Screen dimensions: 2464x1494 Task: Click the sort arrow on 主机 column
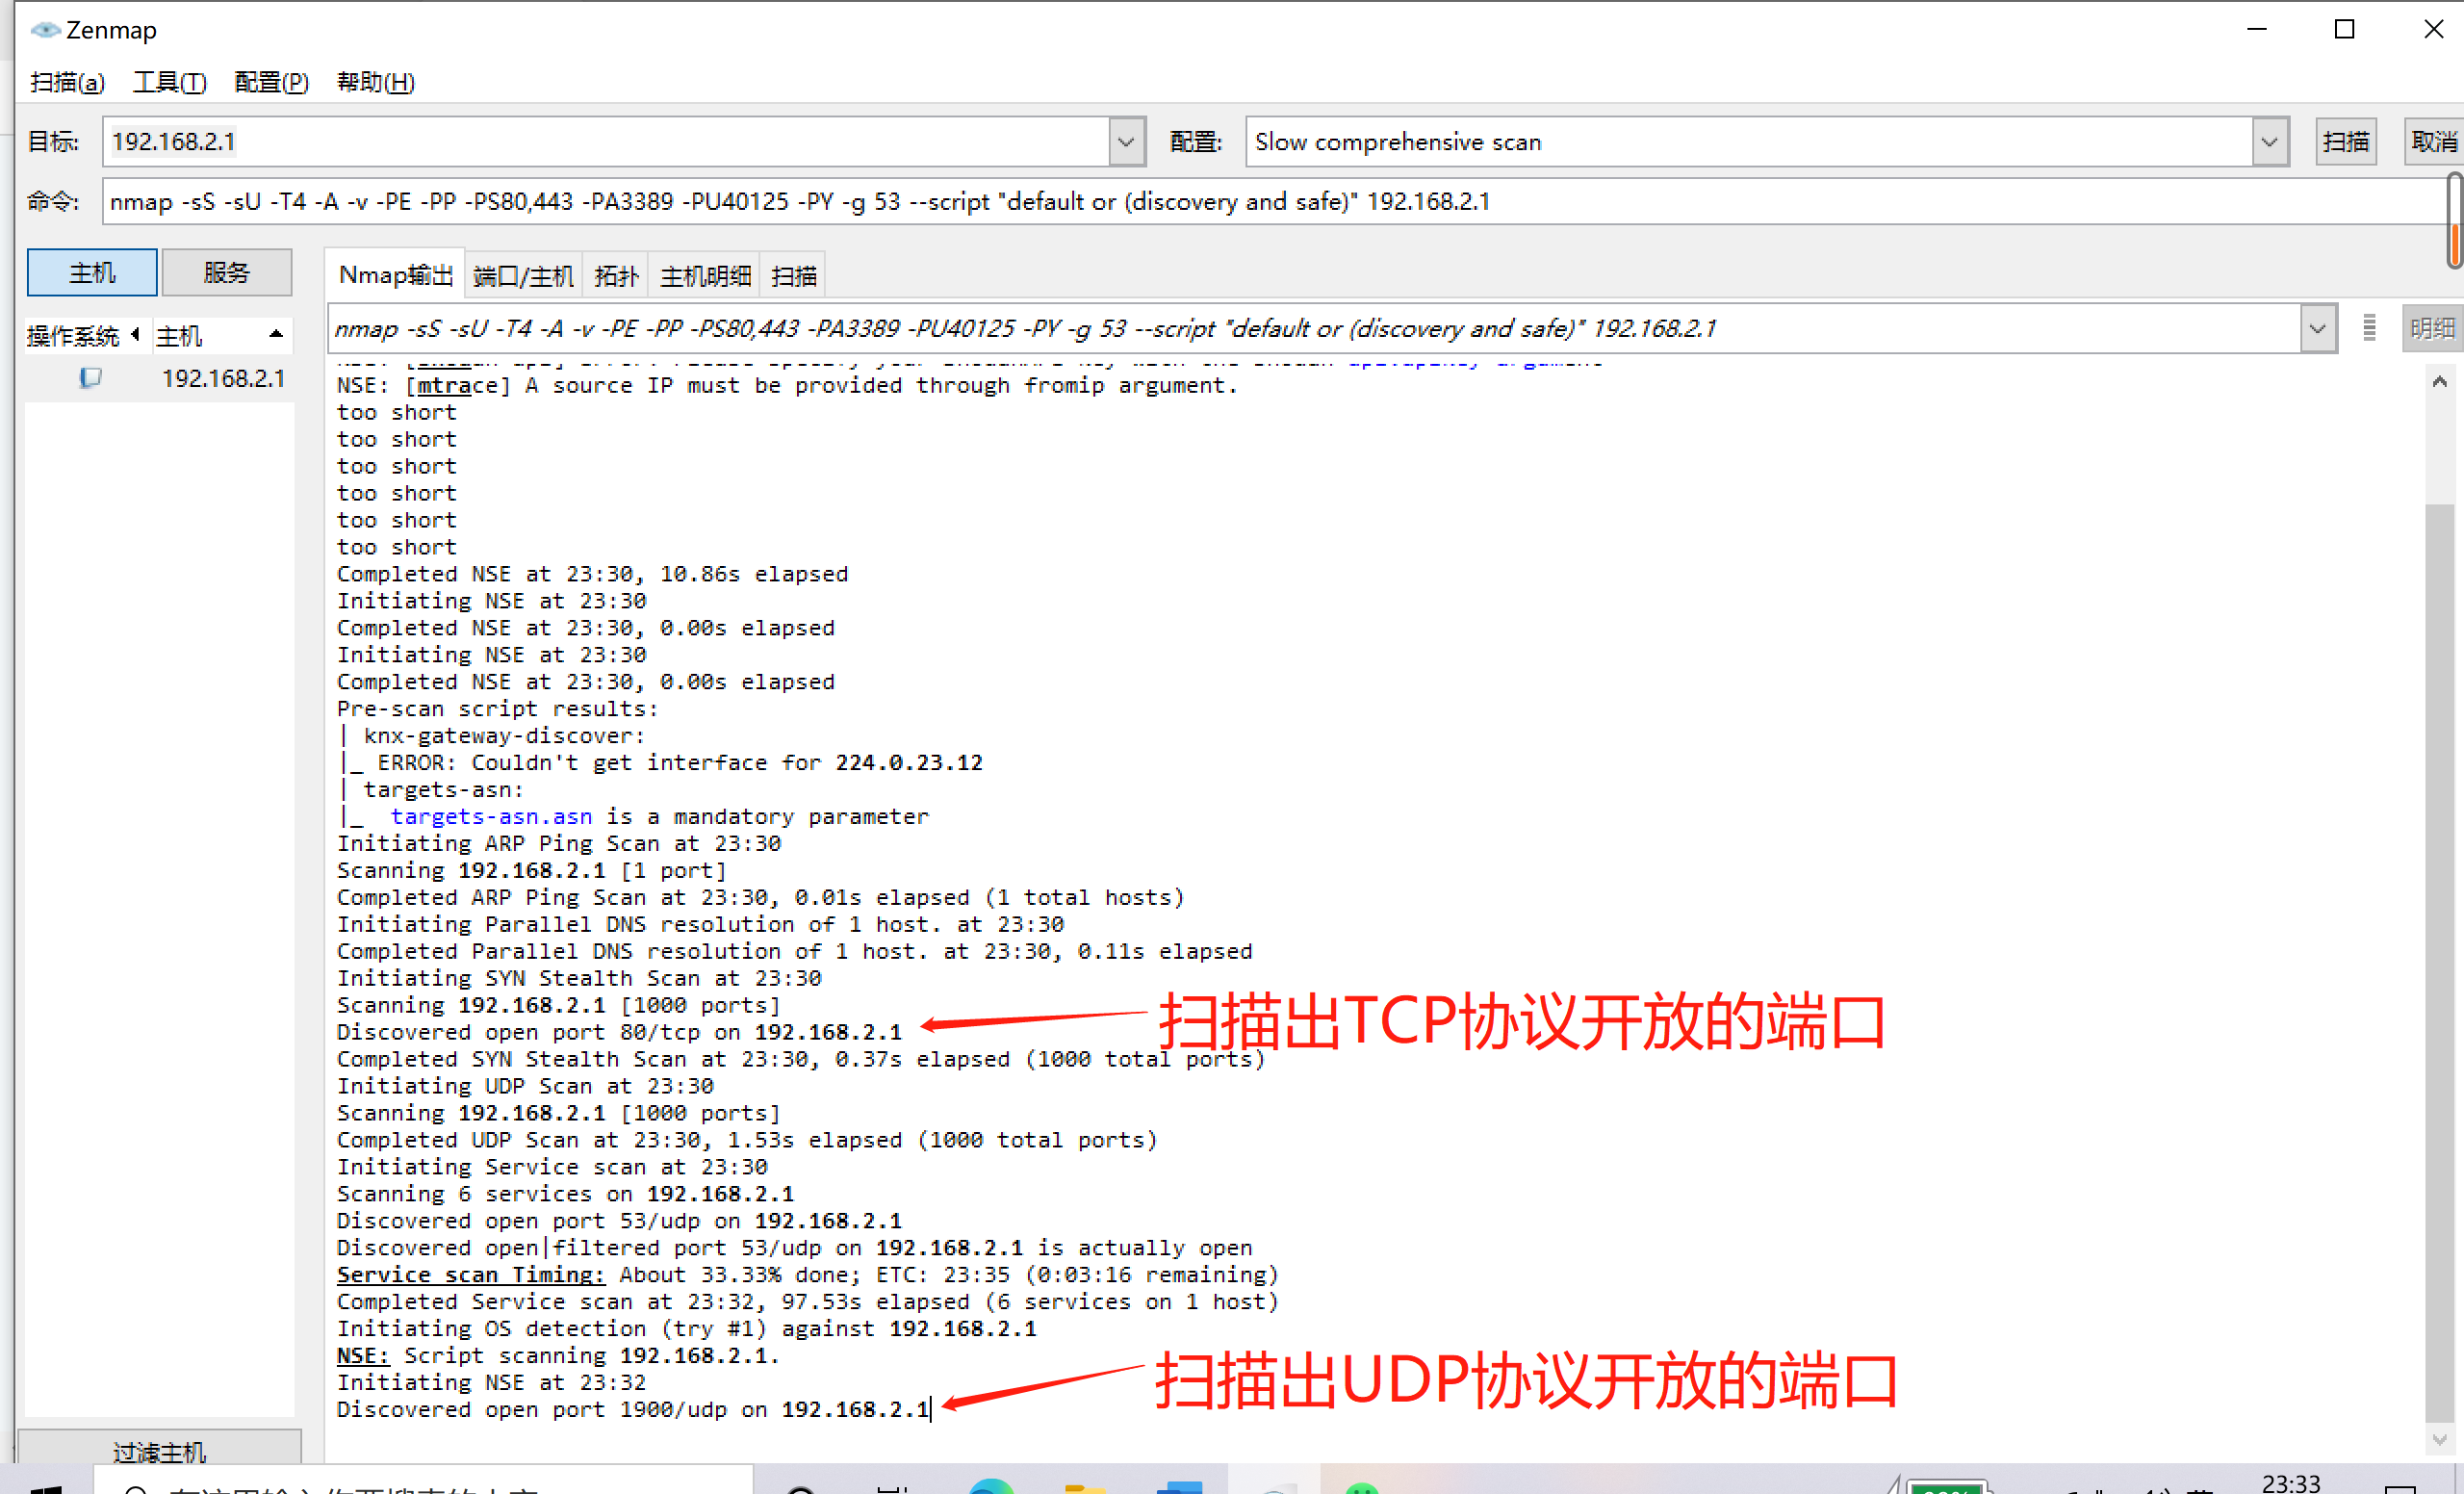click(276, 334)
